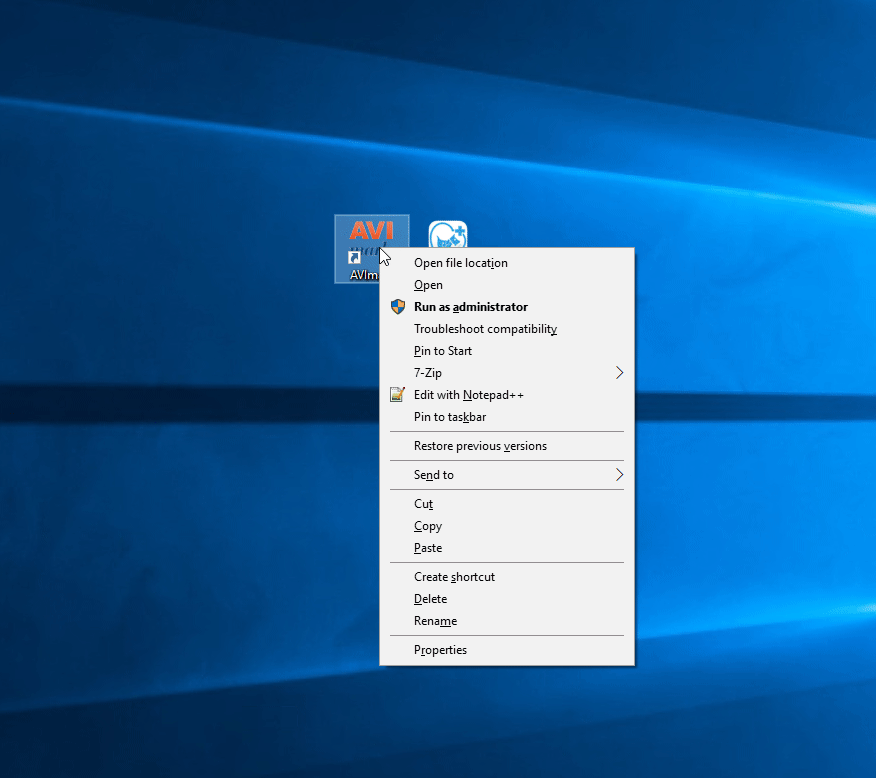Click the Notepad++ icon in the context menu
Screen dimensions: 876x778
(397, 394)
